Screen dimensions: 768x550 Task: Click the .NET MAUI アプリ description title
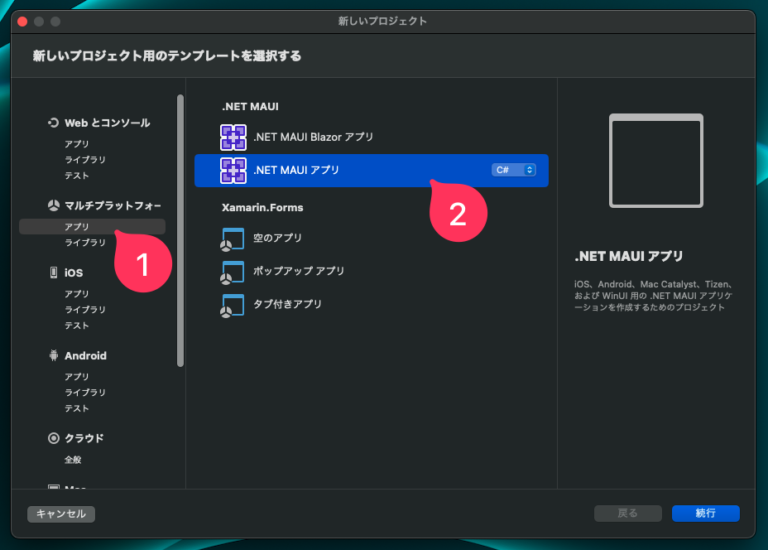tap(629, 256)
